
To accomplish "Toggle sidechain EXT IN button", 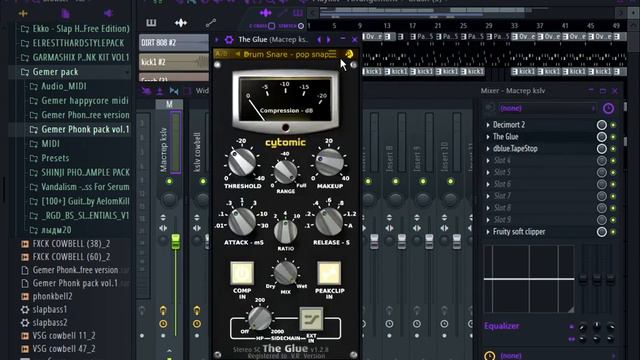I will click(311, 319).
